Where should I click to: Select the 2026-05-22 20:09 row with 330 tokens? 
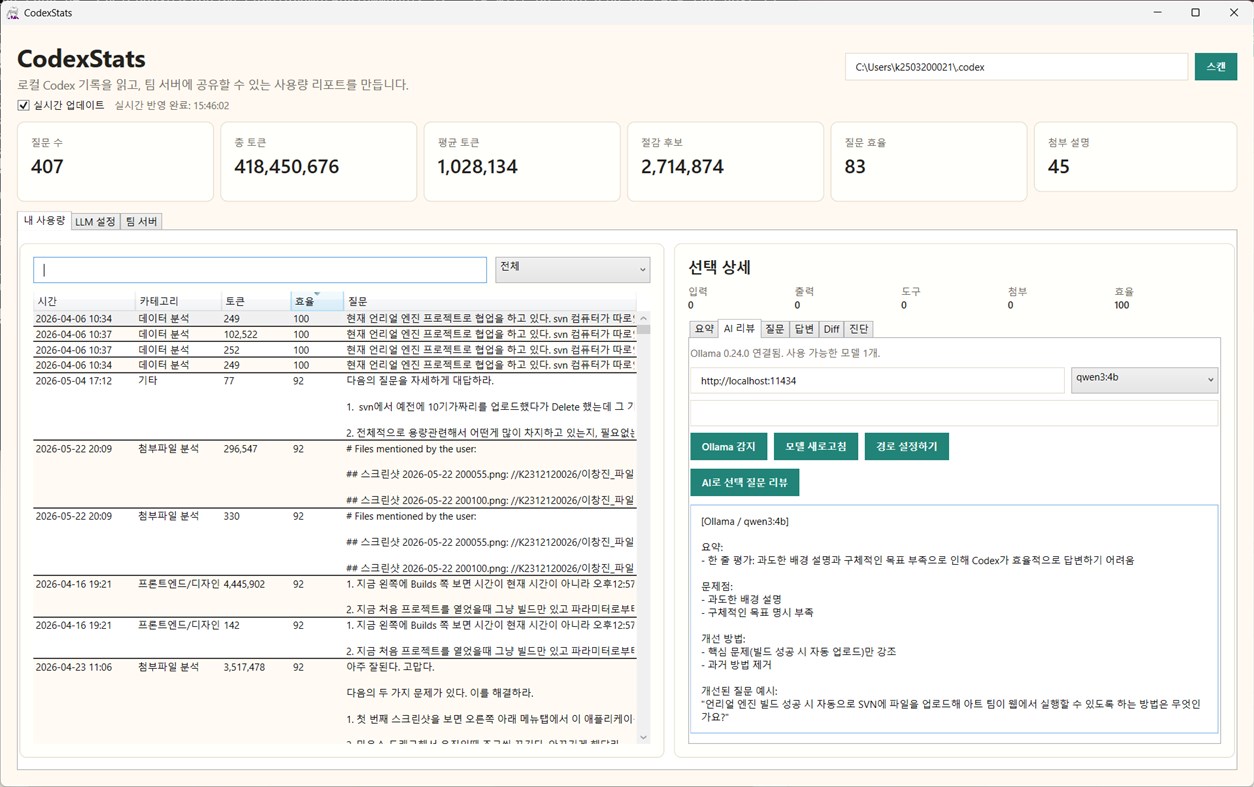click(x=334, y=542)
